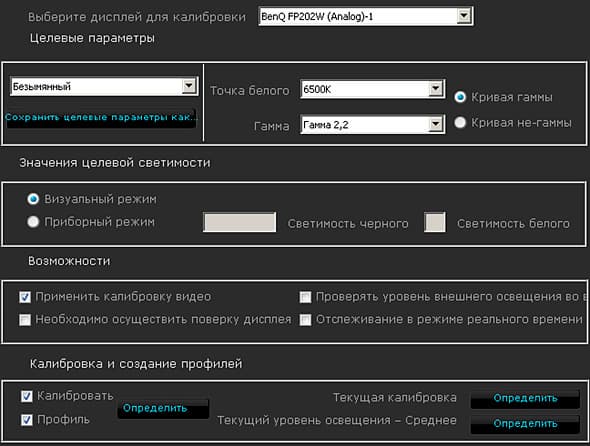Click the Светимость белого input field
Image resolution: width=590 pixels, height=446 pixels.
(x=435, y=222)
